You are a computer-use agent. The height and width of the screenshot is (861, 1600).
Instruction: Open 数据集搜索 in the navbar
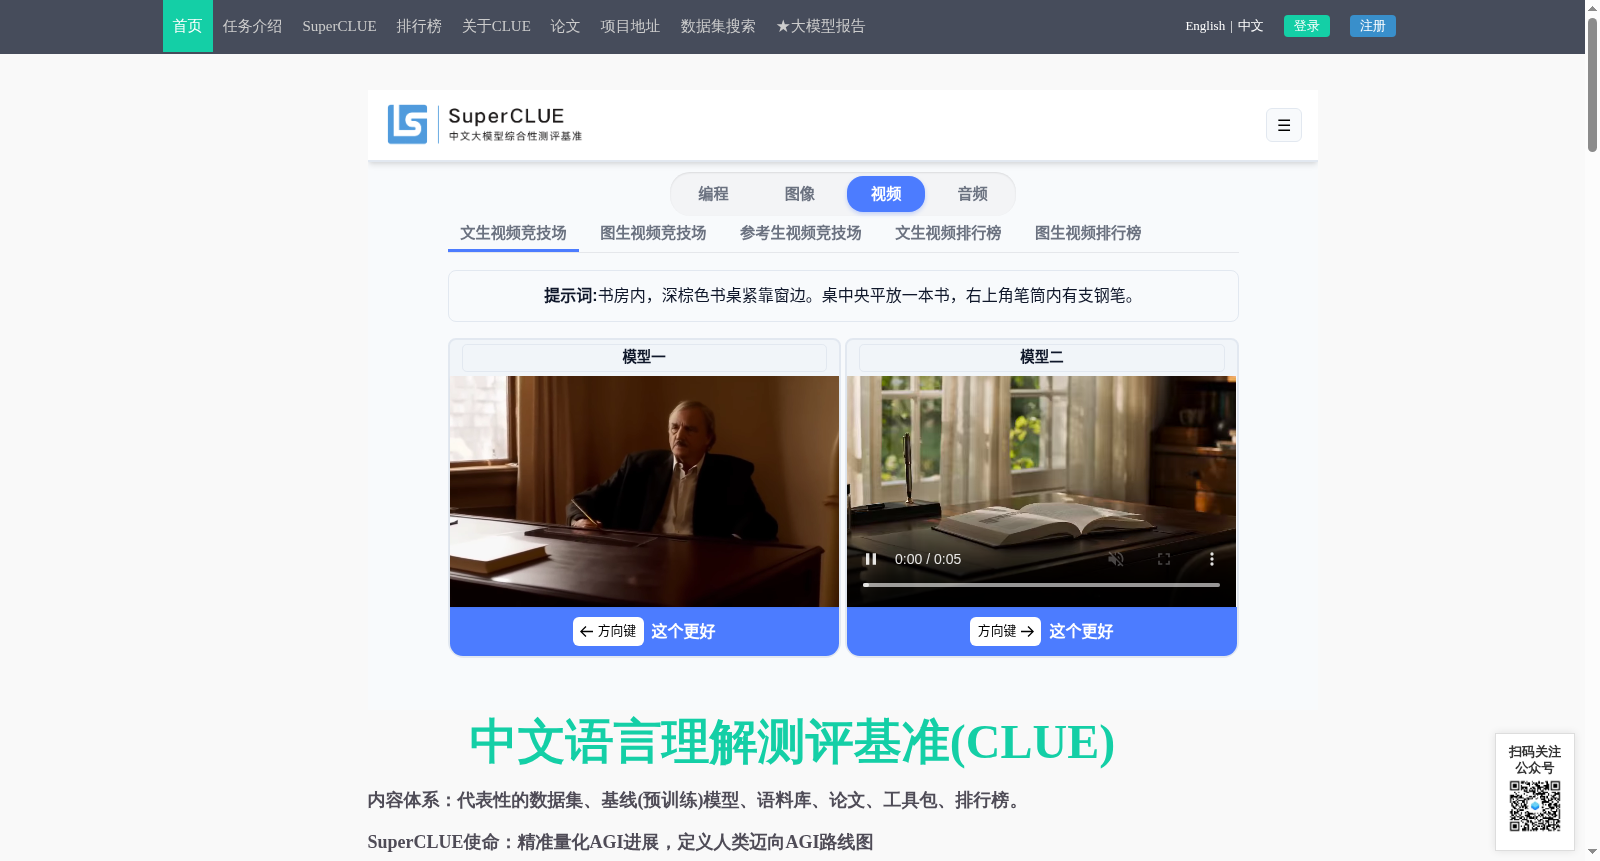click(718, 26)
